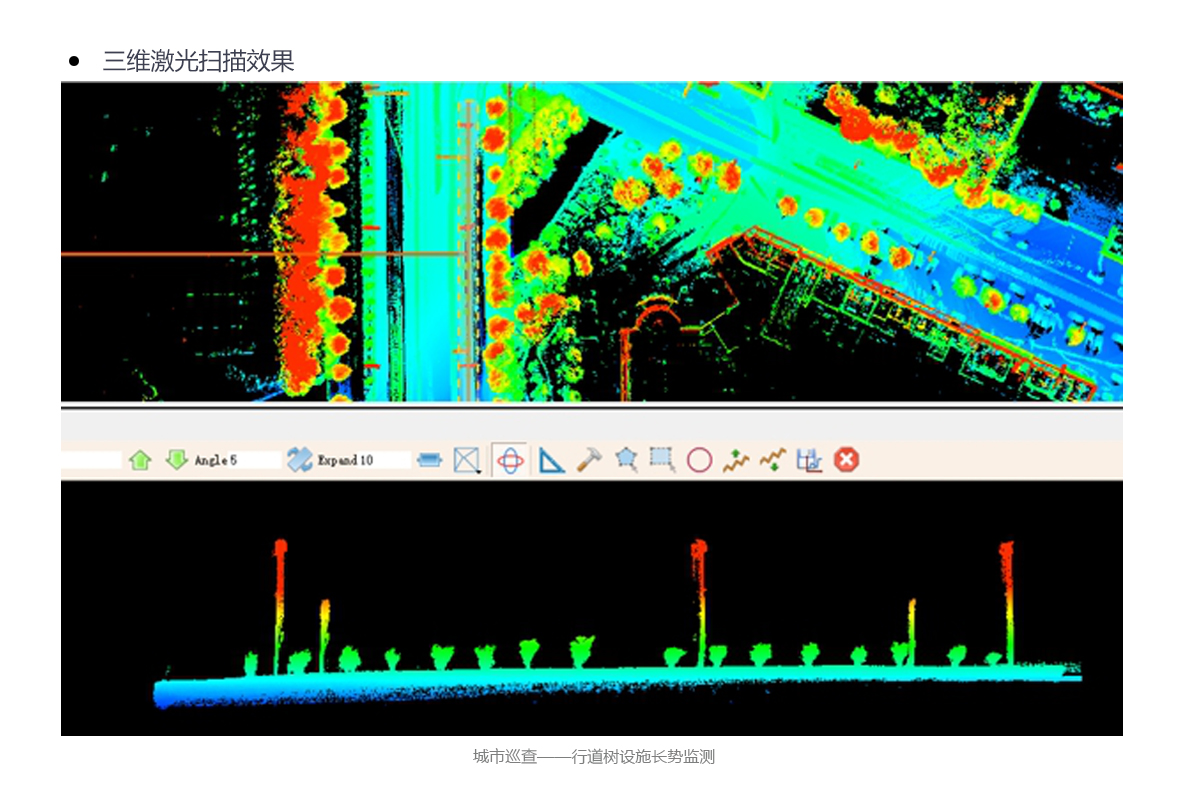Click the zigzag line with down arrow
The width and height of the screenshot is (1200, 798).
coord(773,460)
